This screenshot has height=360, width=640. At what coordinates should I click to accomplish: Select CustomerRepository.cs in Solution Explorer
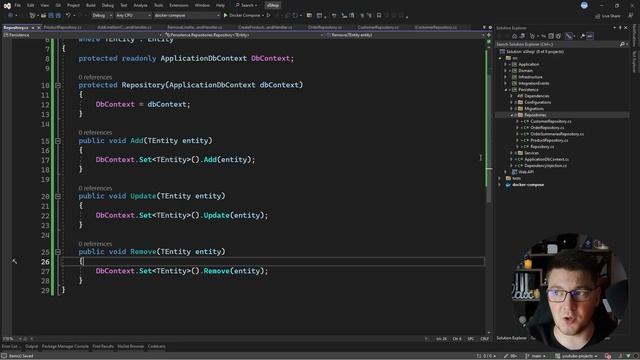tap(551, 122)
